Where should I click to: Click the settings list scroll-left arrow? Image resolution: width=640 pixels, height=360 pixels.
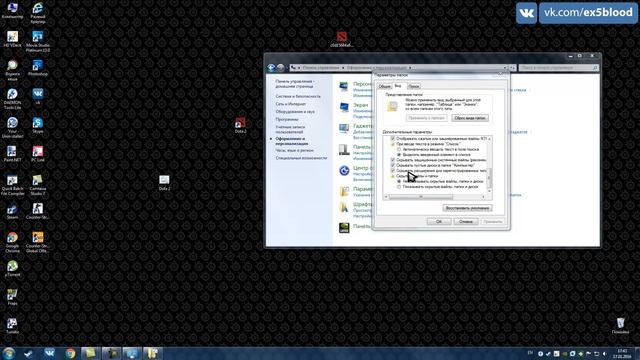pyautogui.click(x=386, y=197)
